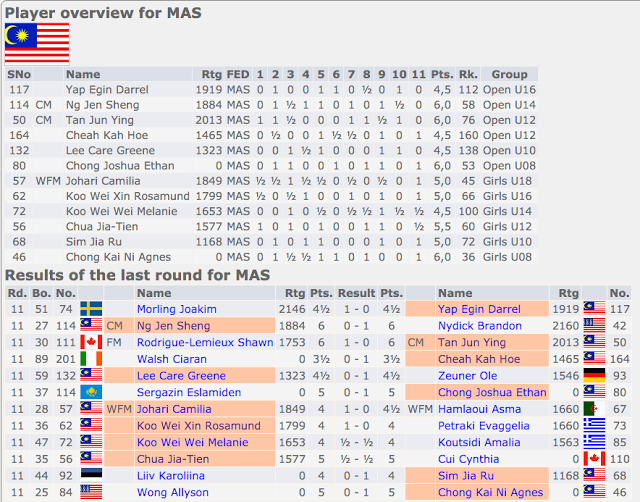Screen dimensions: 640x502
Task: Click Kazakhstan flag beside Sergazin Eslamiden
Action: tap(90, 393)
